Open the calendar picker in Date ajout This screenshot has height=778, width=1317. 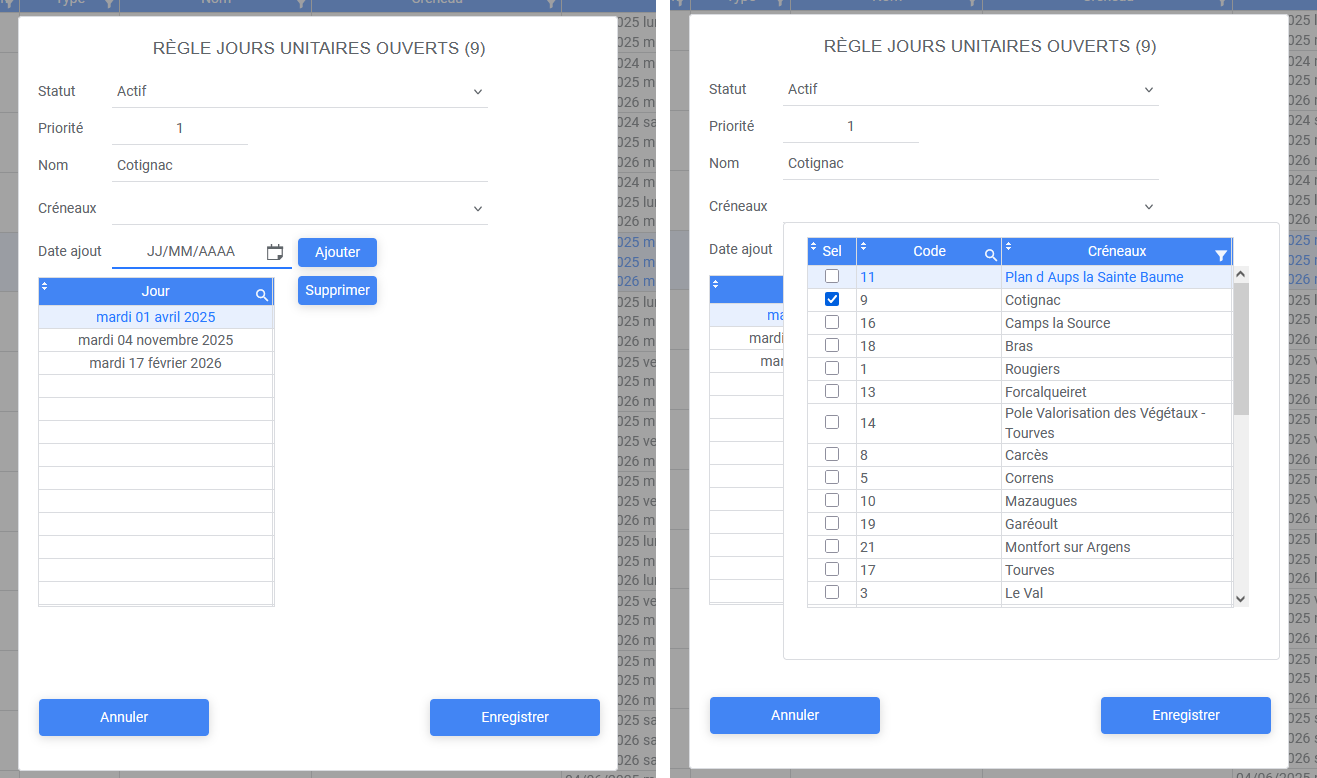tap(275, 252)
